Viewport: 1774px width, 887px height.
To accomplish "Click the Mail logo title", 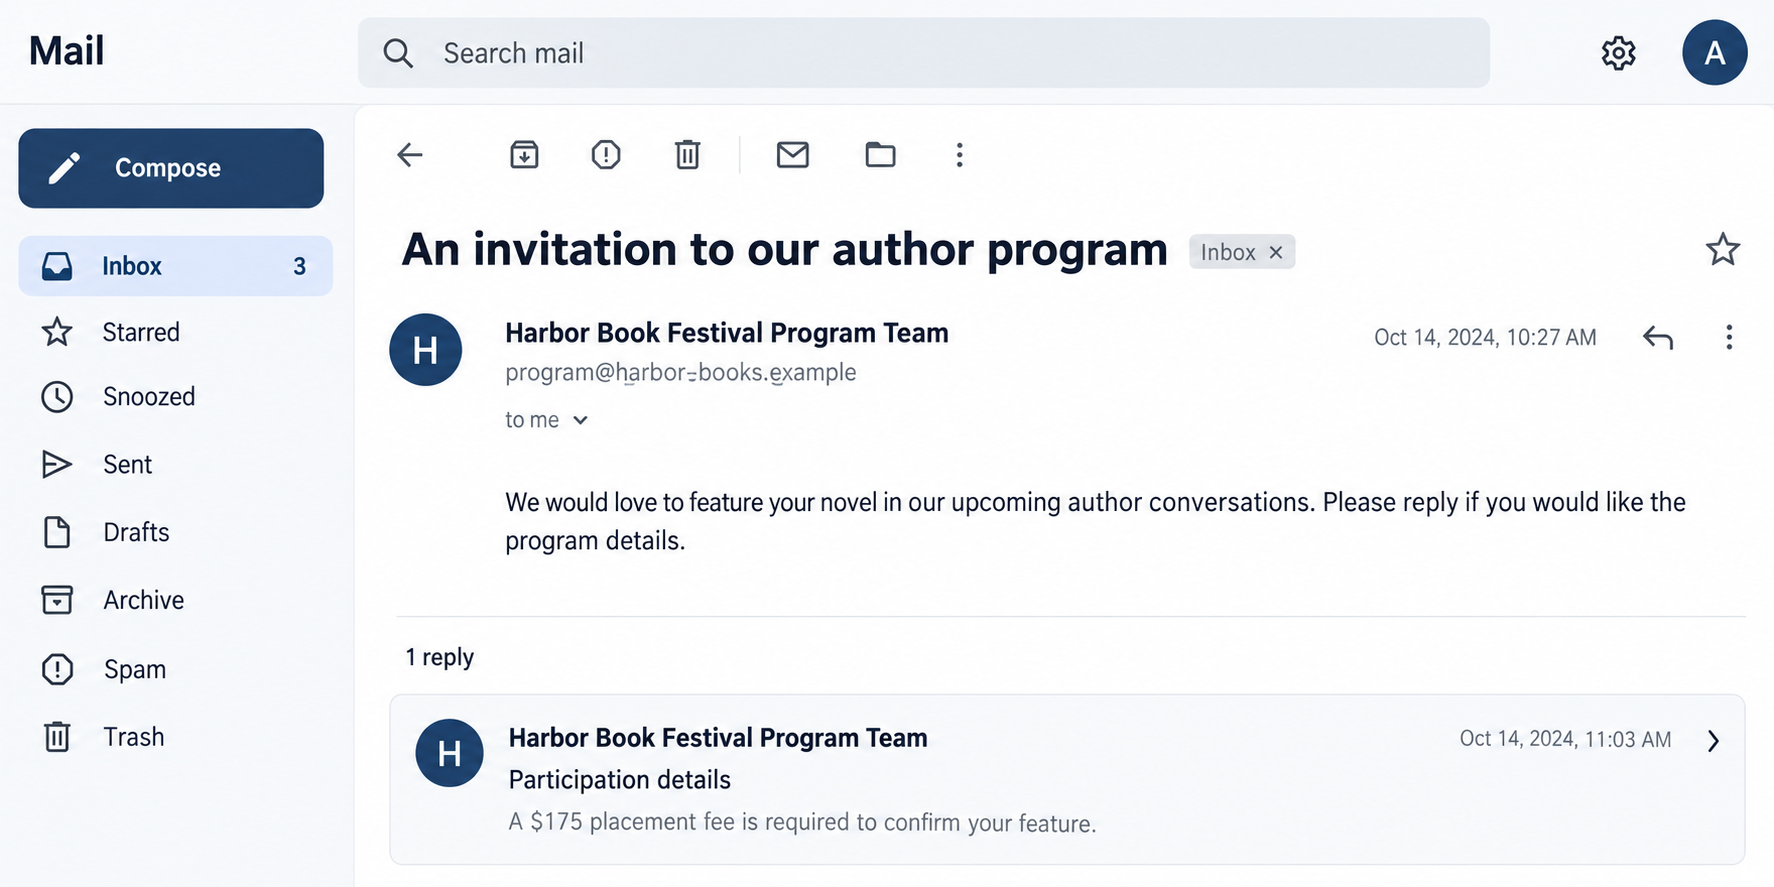I will pyautogui.click(x=66, y=51).
